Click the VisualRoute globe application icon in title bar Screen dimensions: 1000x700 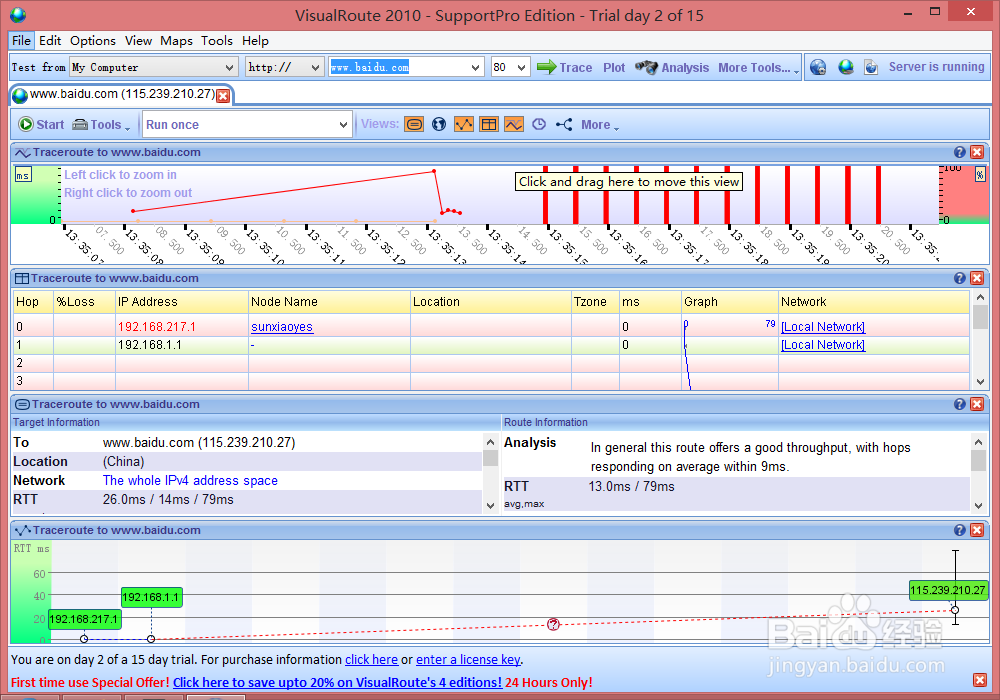[x=18, y=14]
